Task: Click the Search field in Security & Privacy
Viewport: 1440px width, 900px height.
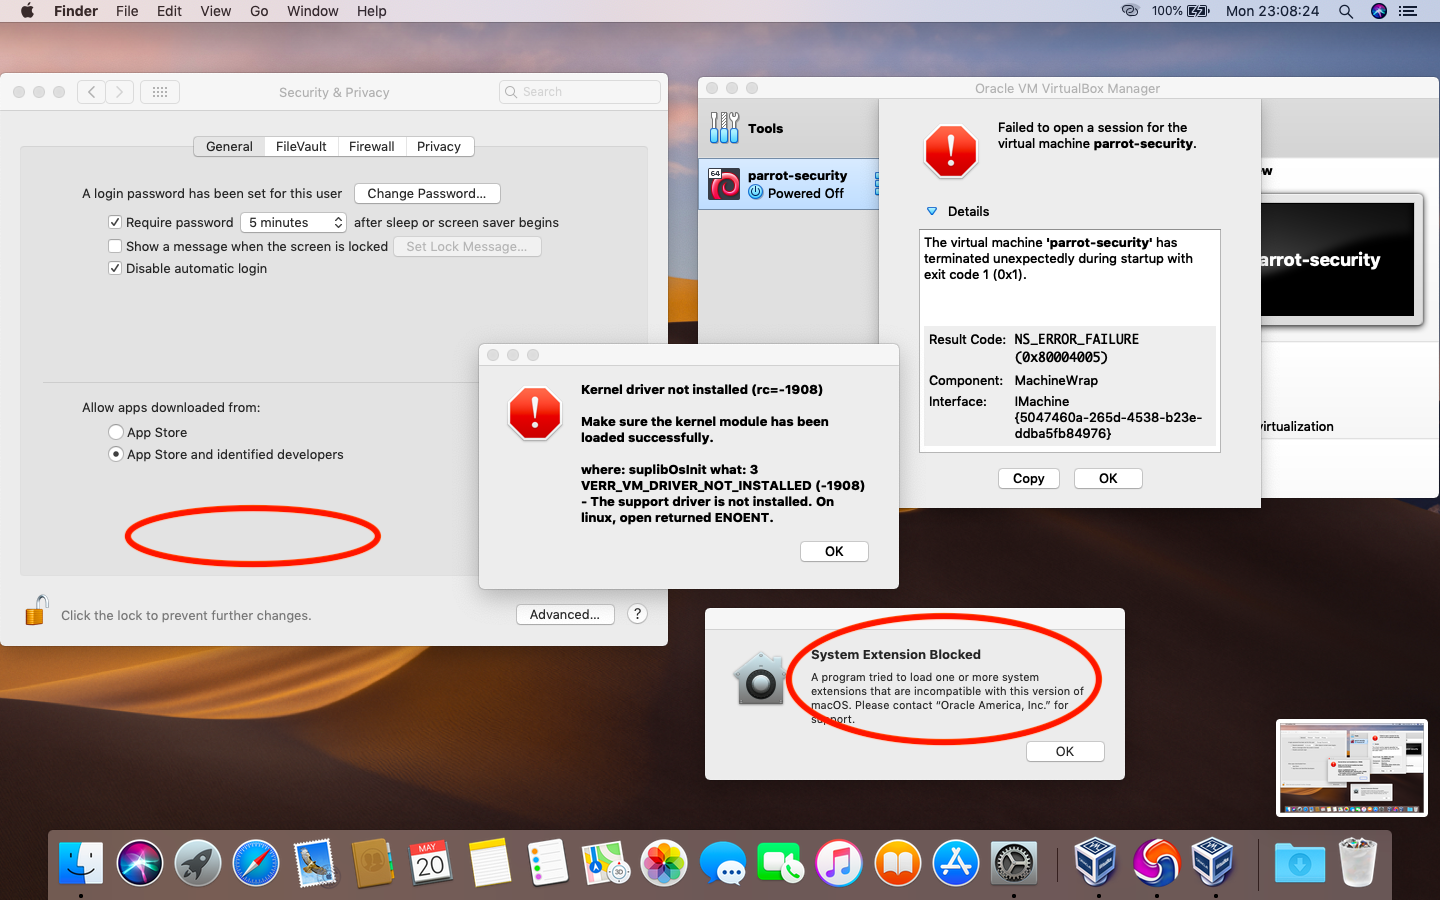Action: pyautogui.click(x=580, y=92)
